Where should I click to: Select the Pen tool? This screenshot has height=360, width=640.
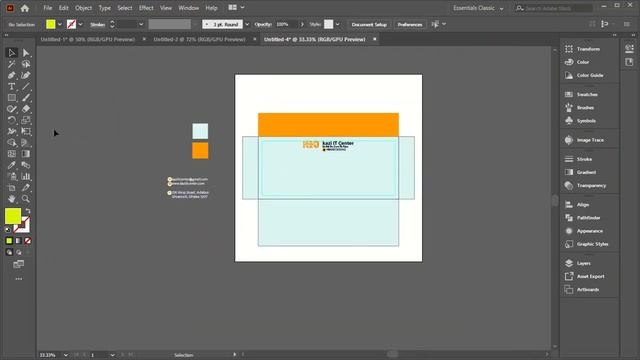(11, 76)
